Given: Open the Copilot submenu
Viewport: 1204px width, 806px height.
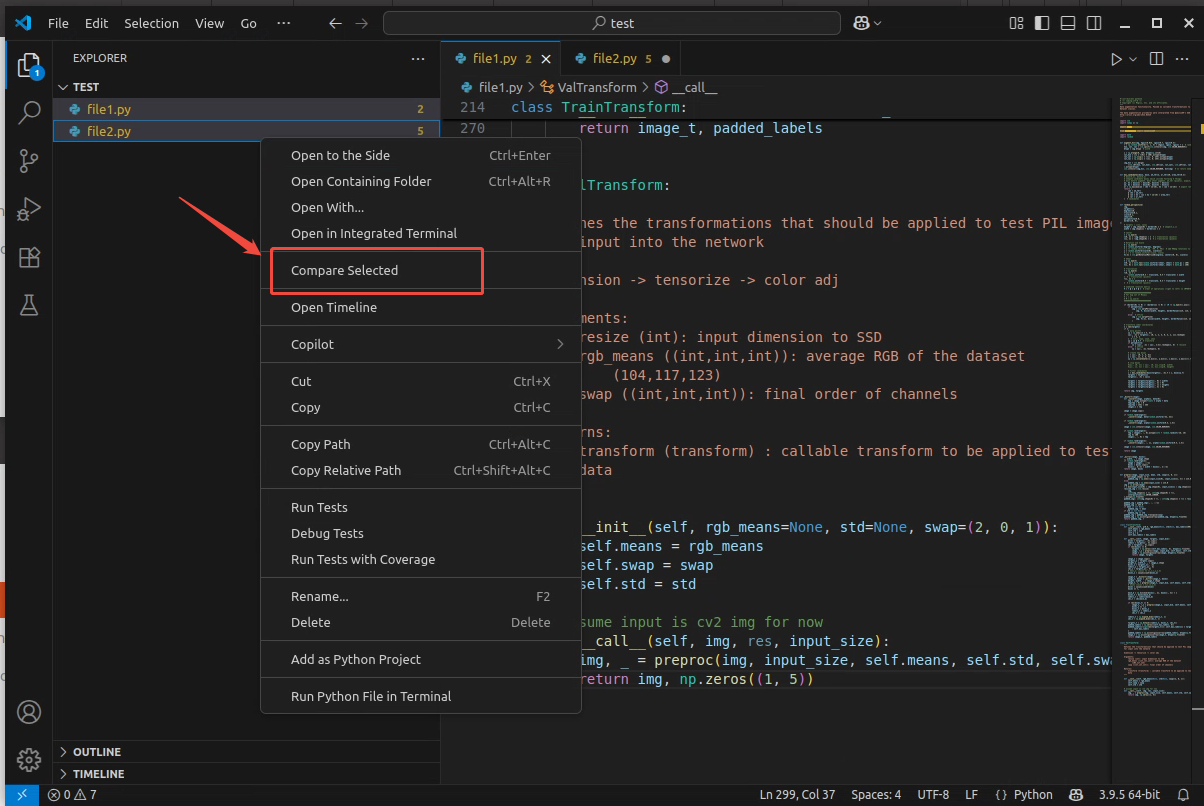Looking at the screenshot, I should pos(421,344).
